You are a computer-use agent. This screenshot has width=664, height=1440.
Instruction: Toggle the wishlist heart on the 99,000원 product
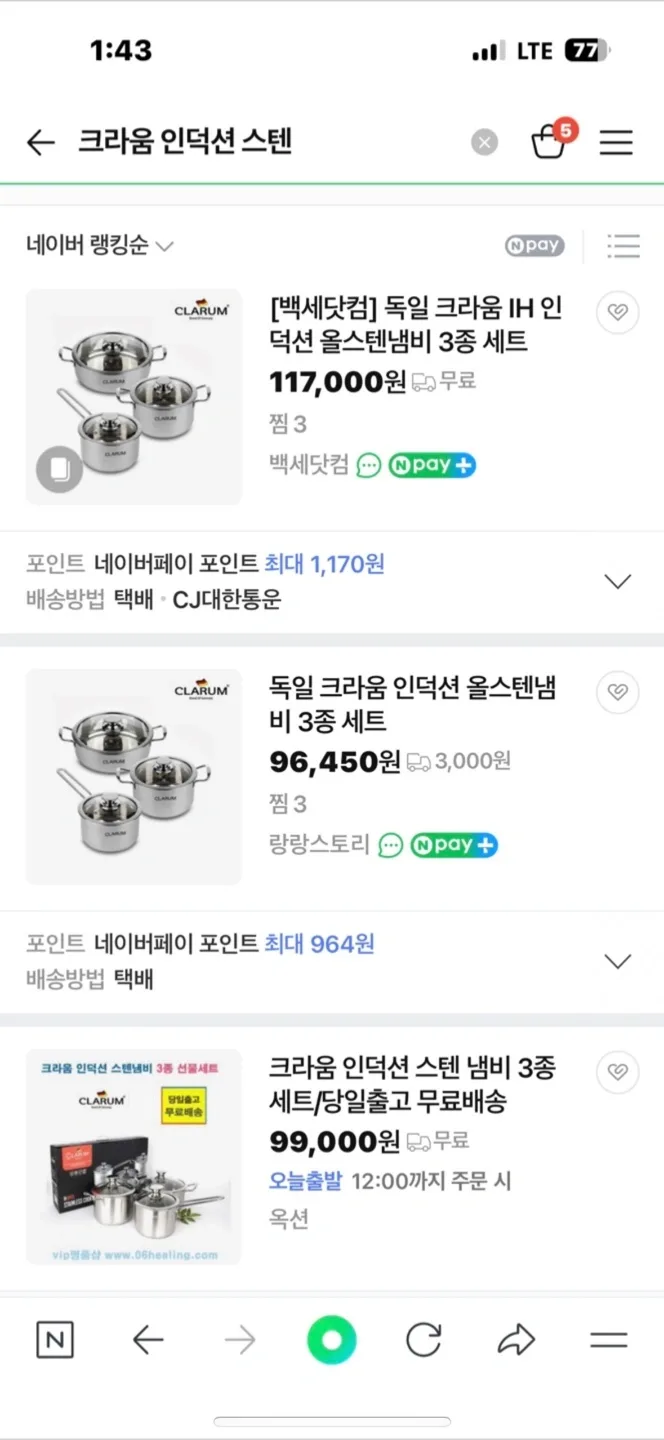click(x=618, y=1072)
